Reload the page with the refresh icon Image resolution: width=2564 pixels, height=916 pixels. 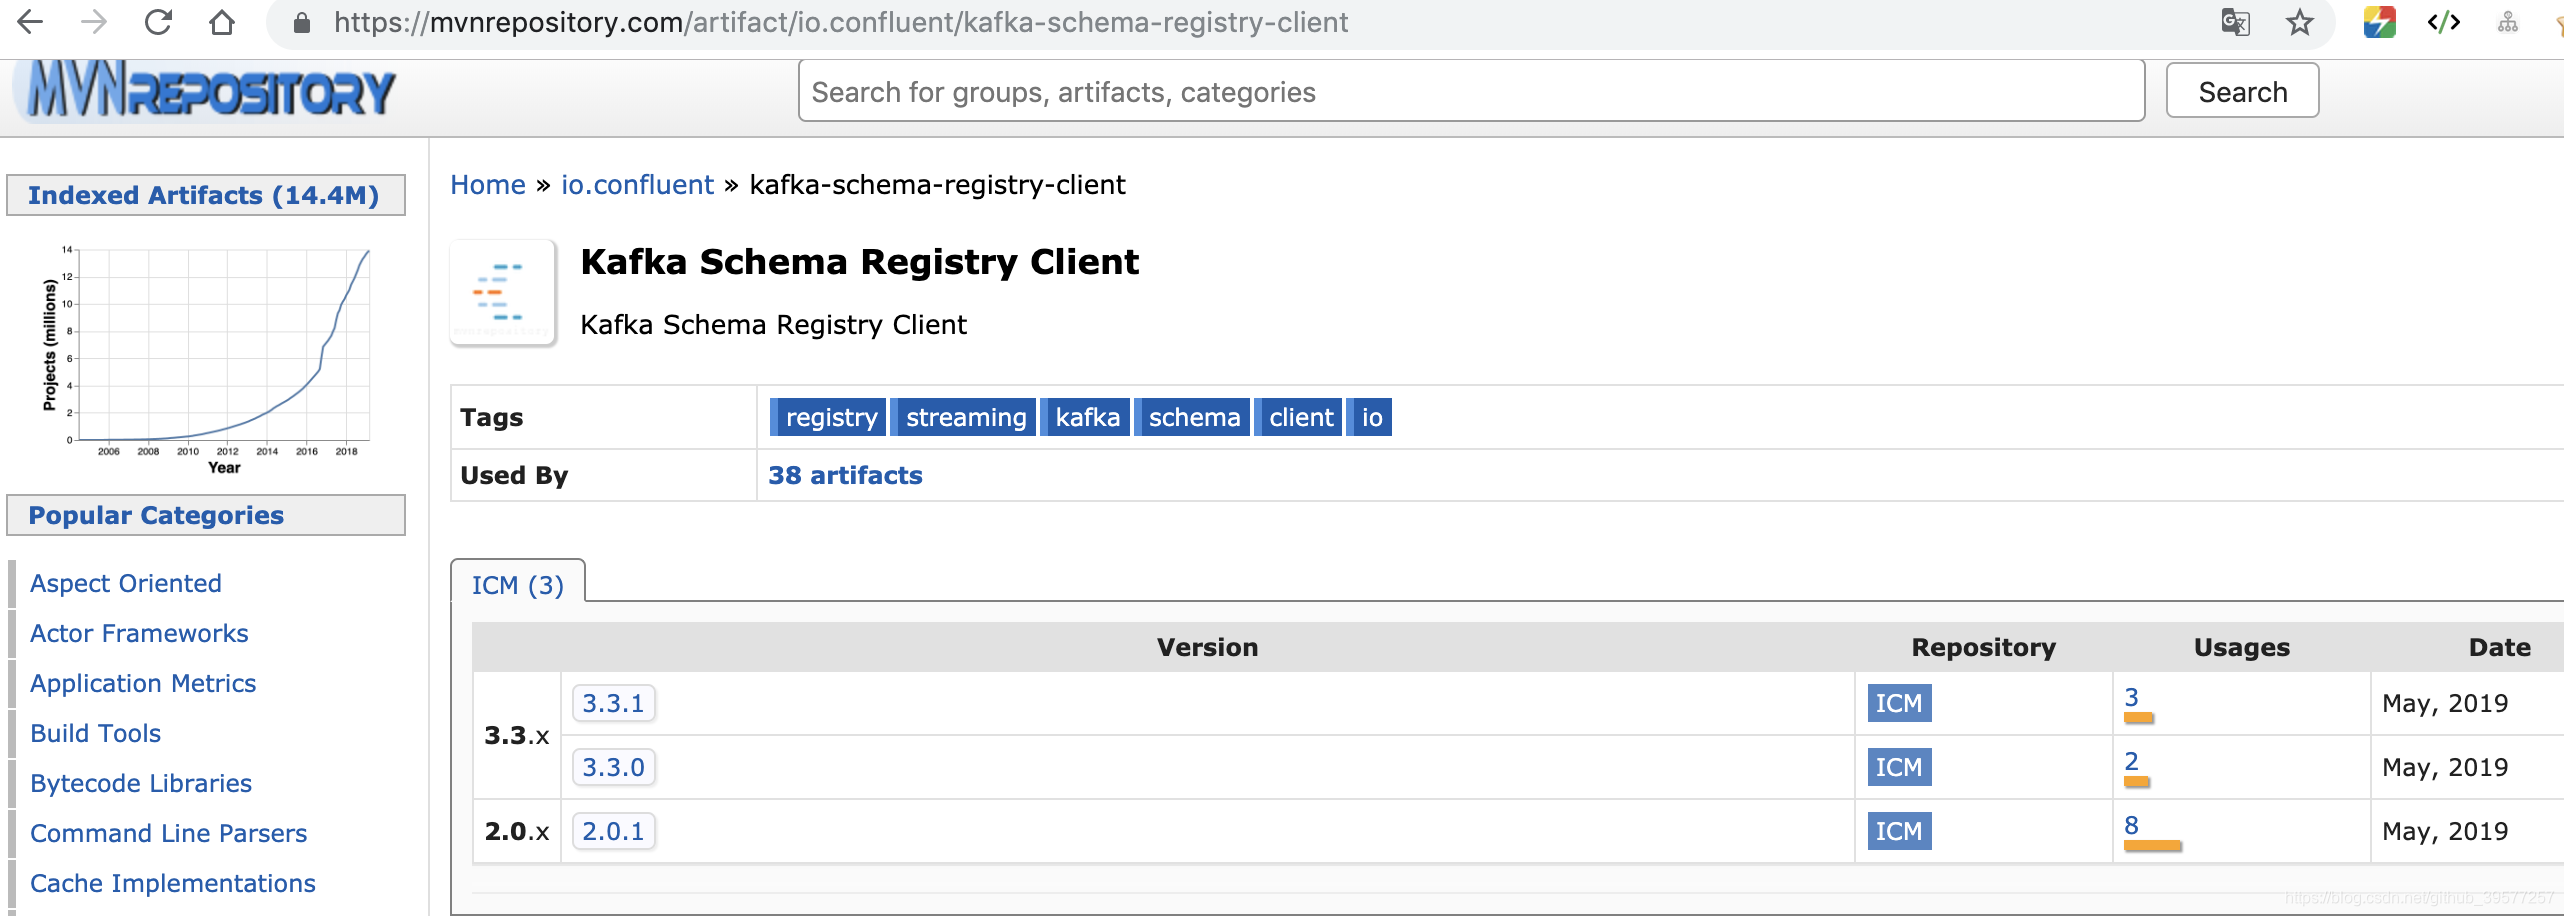[x=158, y=22]
